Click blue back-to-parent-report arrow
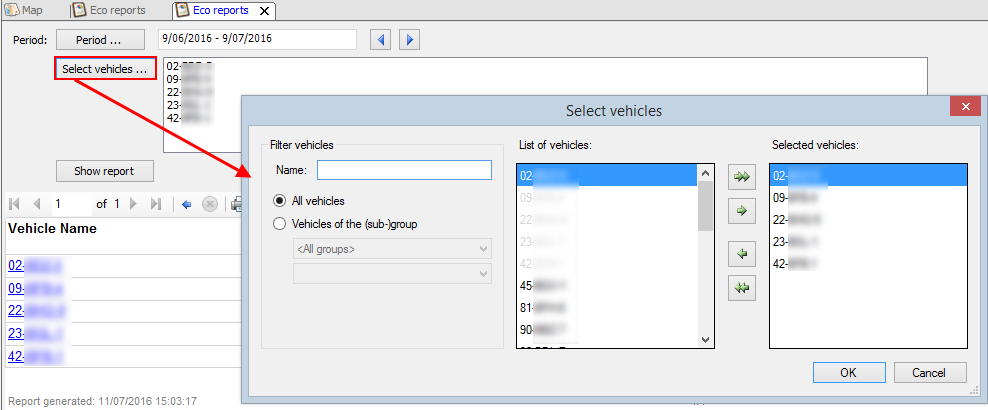This screenshot has width=988, height=410. [187, 204]
